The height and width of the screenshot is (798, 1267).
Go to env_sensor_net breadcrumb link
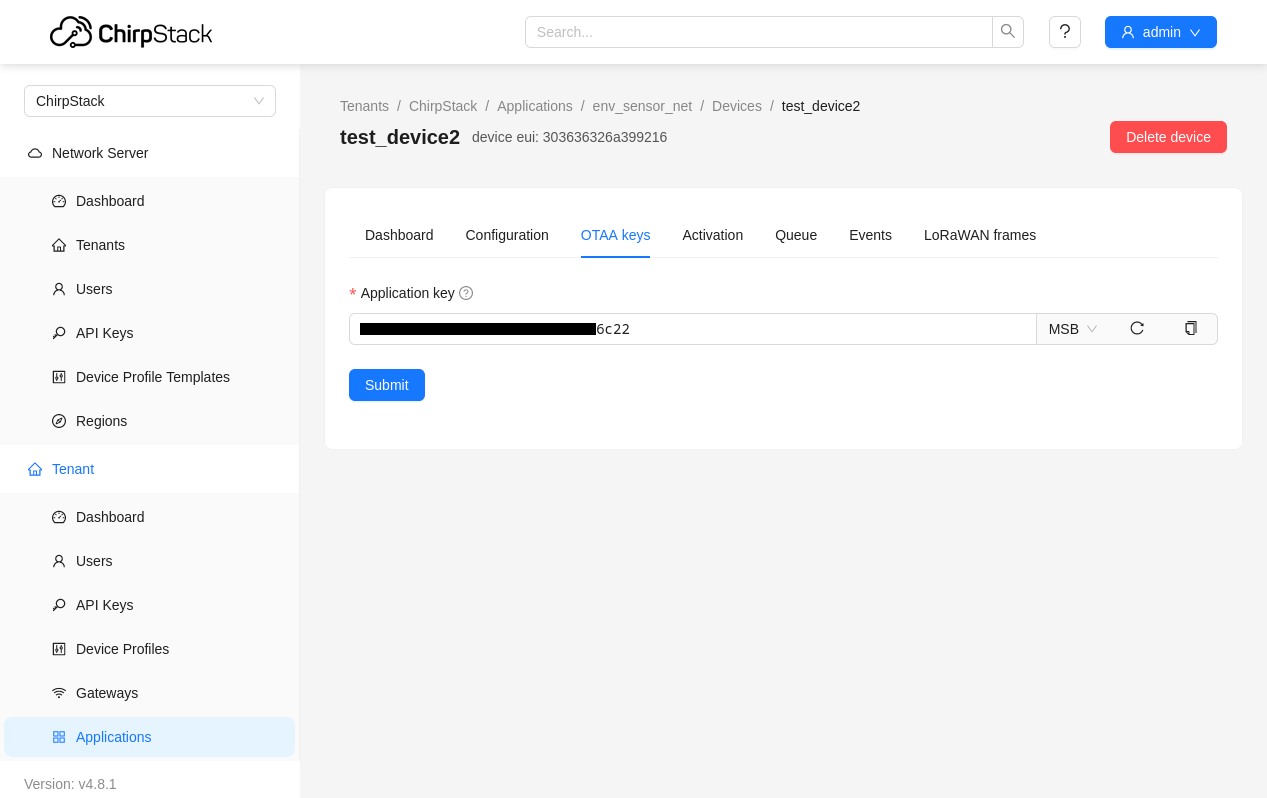[x=642, y=106]
